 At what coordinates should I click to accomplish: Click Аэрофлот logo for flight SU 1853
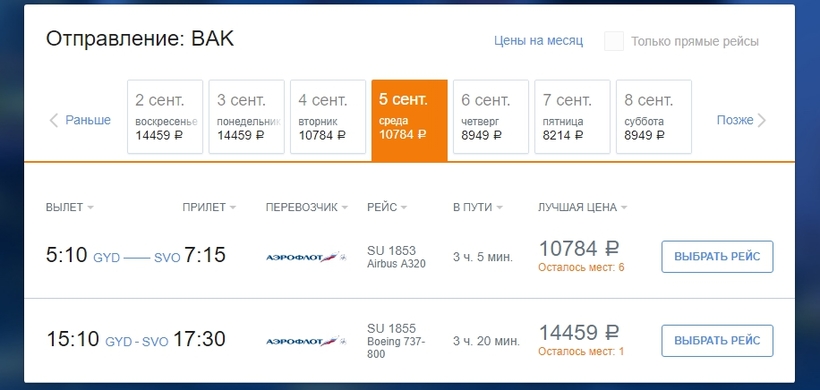coord(306,257)
